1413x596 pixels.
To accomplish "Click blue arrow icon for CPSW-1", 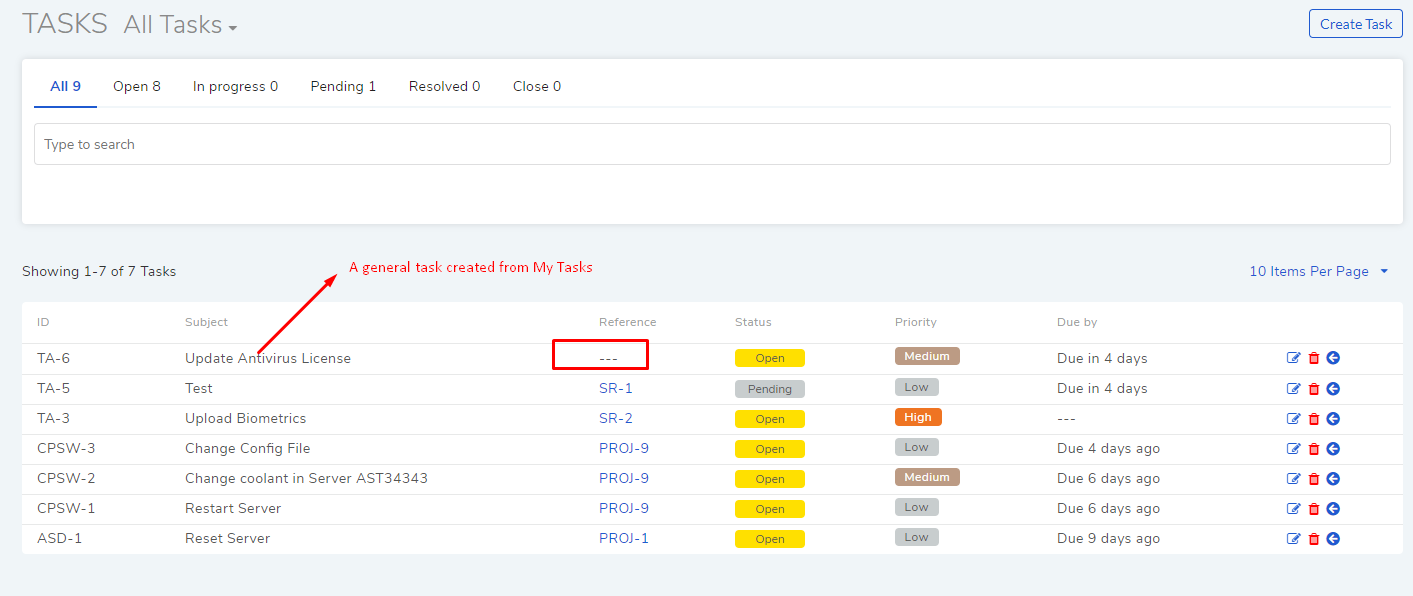I will pyautogui.click(x=1333, y=508).
